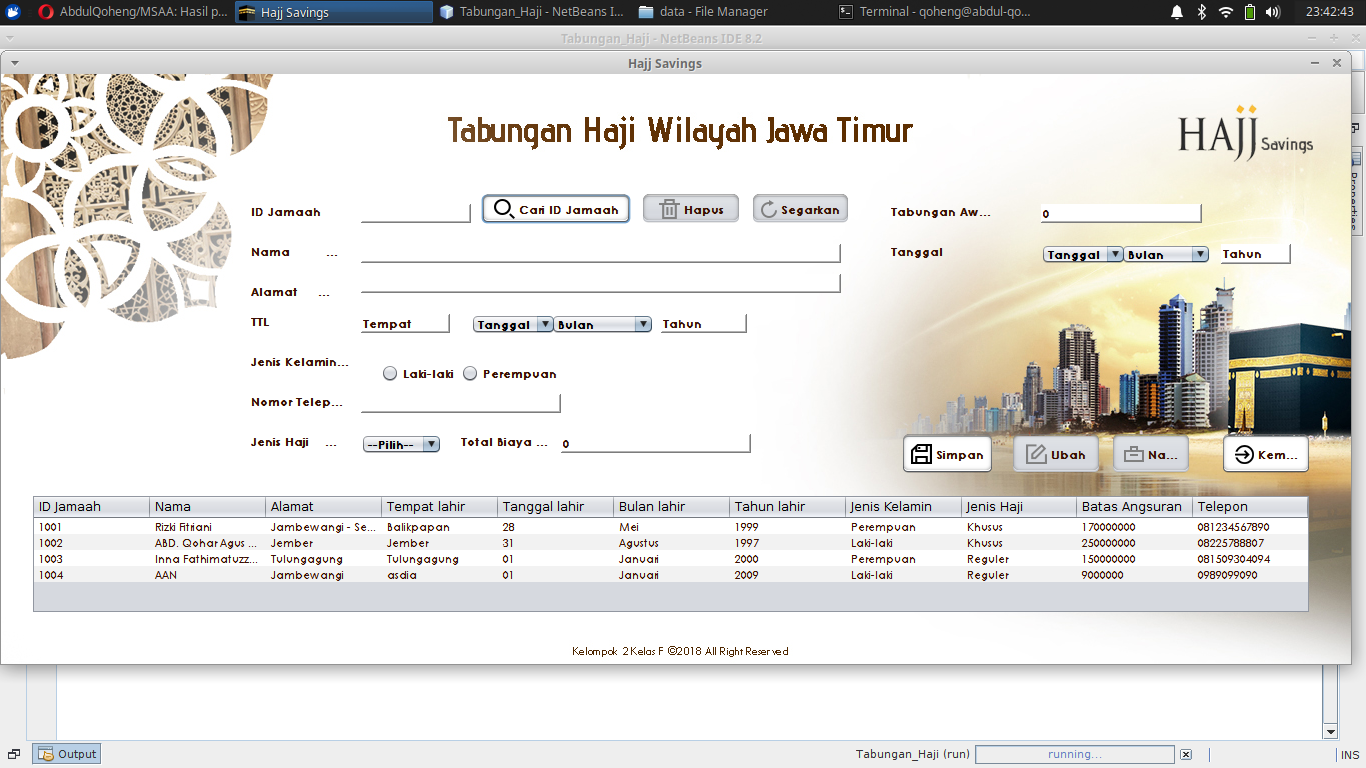This screenshot has width=1366, height=768.
Task: Select the table row named AAN
Action: click(x=671, y=575)
